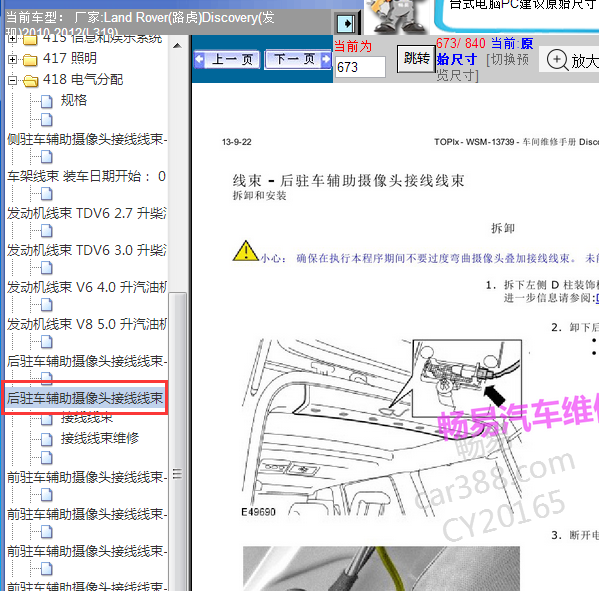Image resolution: width=599 pixels, height=591 pixels.
Task: Open first 后驻车辅助摄像头接线线束 entry above highlighted one
Action: pyautogui.click(x=87, y=361)
